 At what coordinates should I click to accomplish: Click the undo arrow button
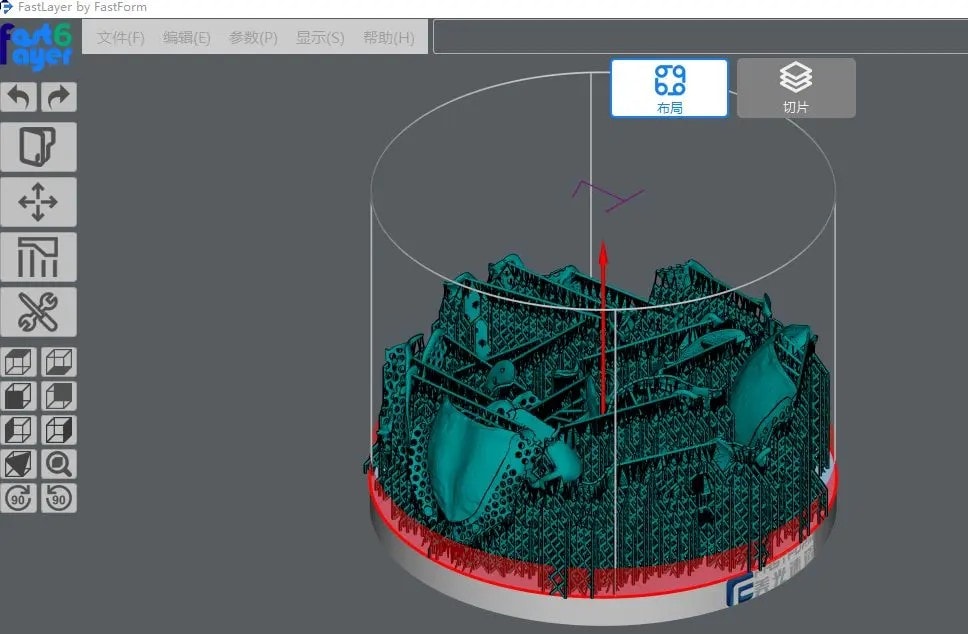pyautogui.click(x=20, y=97)
